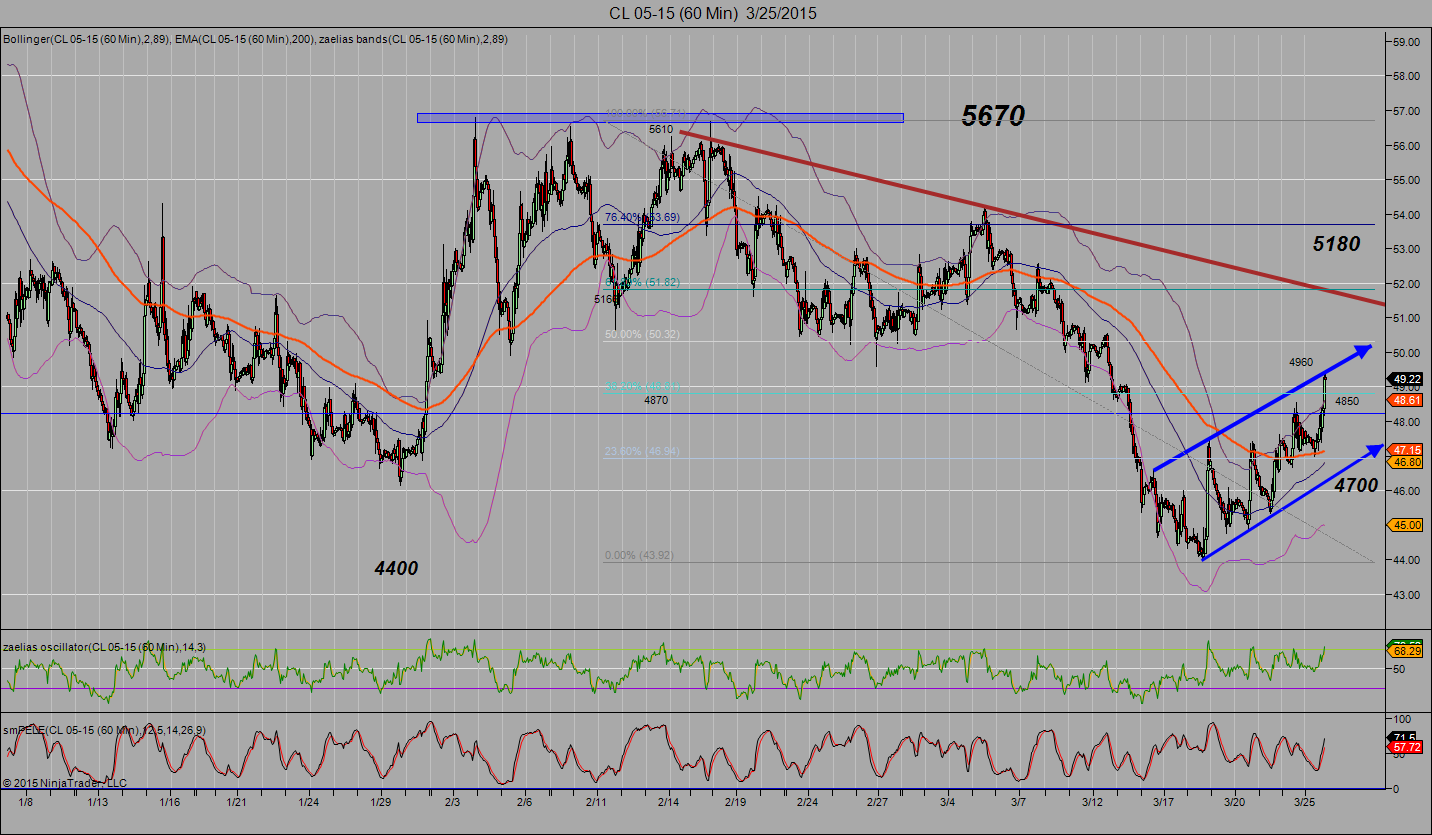Click the bold 4700 annotation text

[1354, 485]
